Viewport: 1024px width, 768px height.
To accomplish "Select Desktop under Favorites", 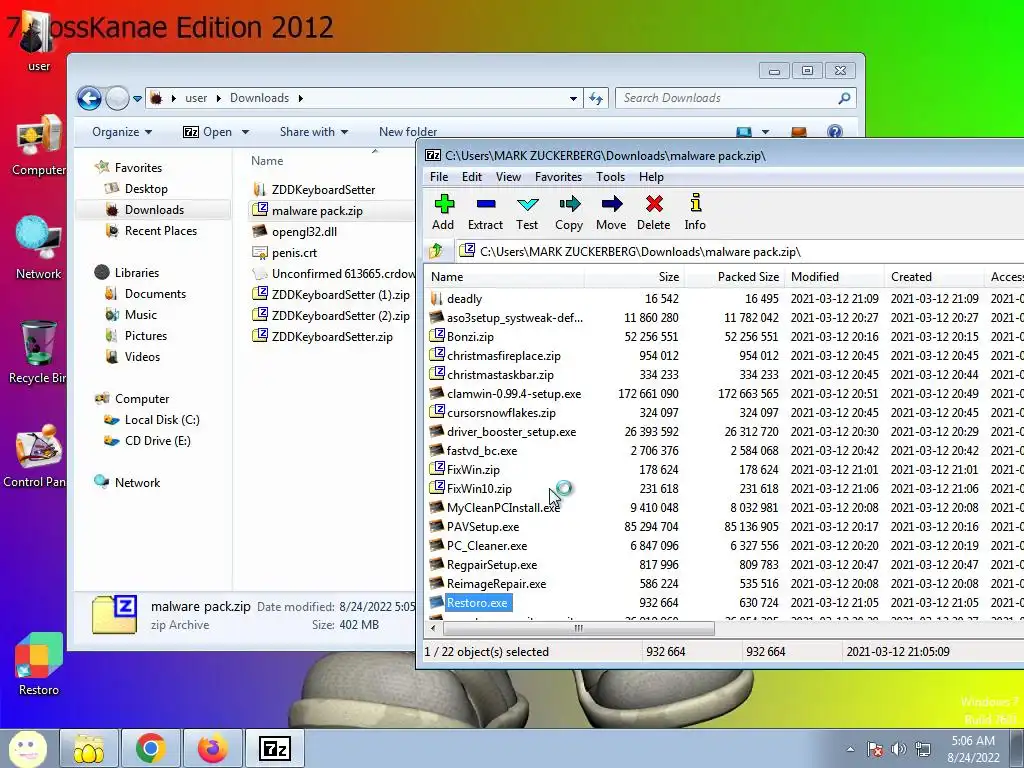I will click(146, 189).
